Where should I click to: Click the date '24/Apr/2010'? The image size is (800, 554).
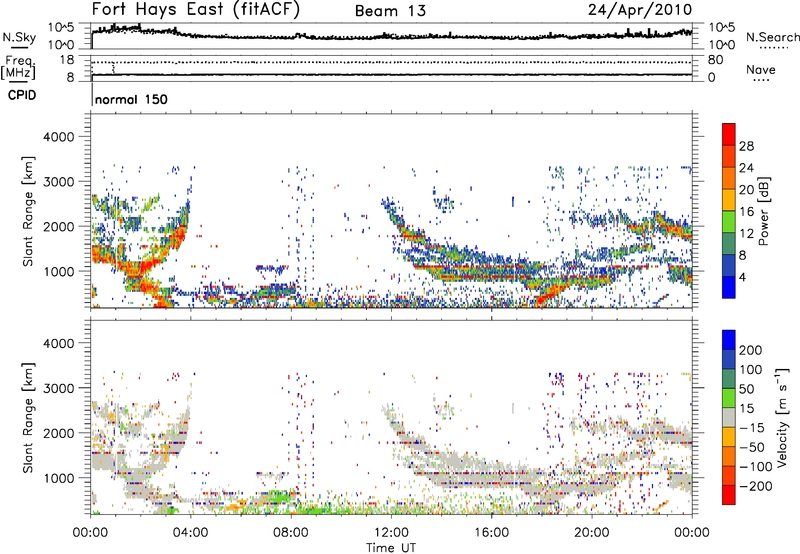640,10
